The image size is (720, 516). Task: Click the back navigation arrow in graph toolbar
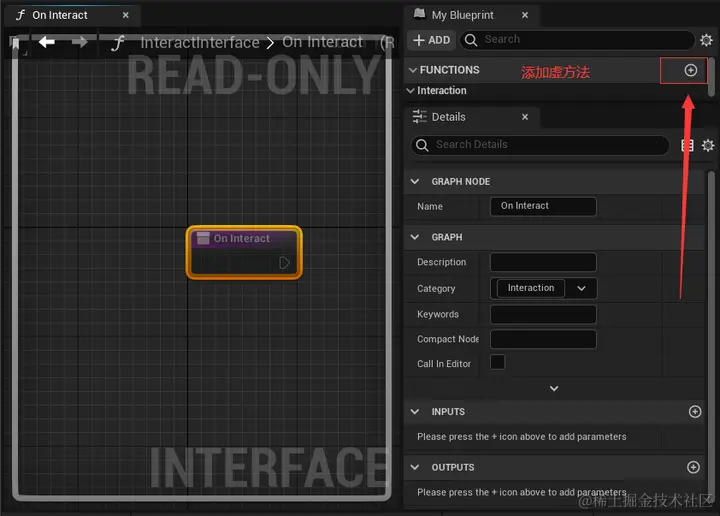(47, 42)
